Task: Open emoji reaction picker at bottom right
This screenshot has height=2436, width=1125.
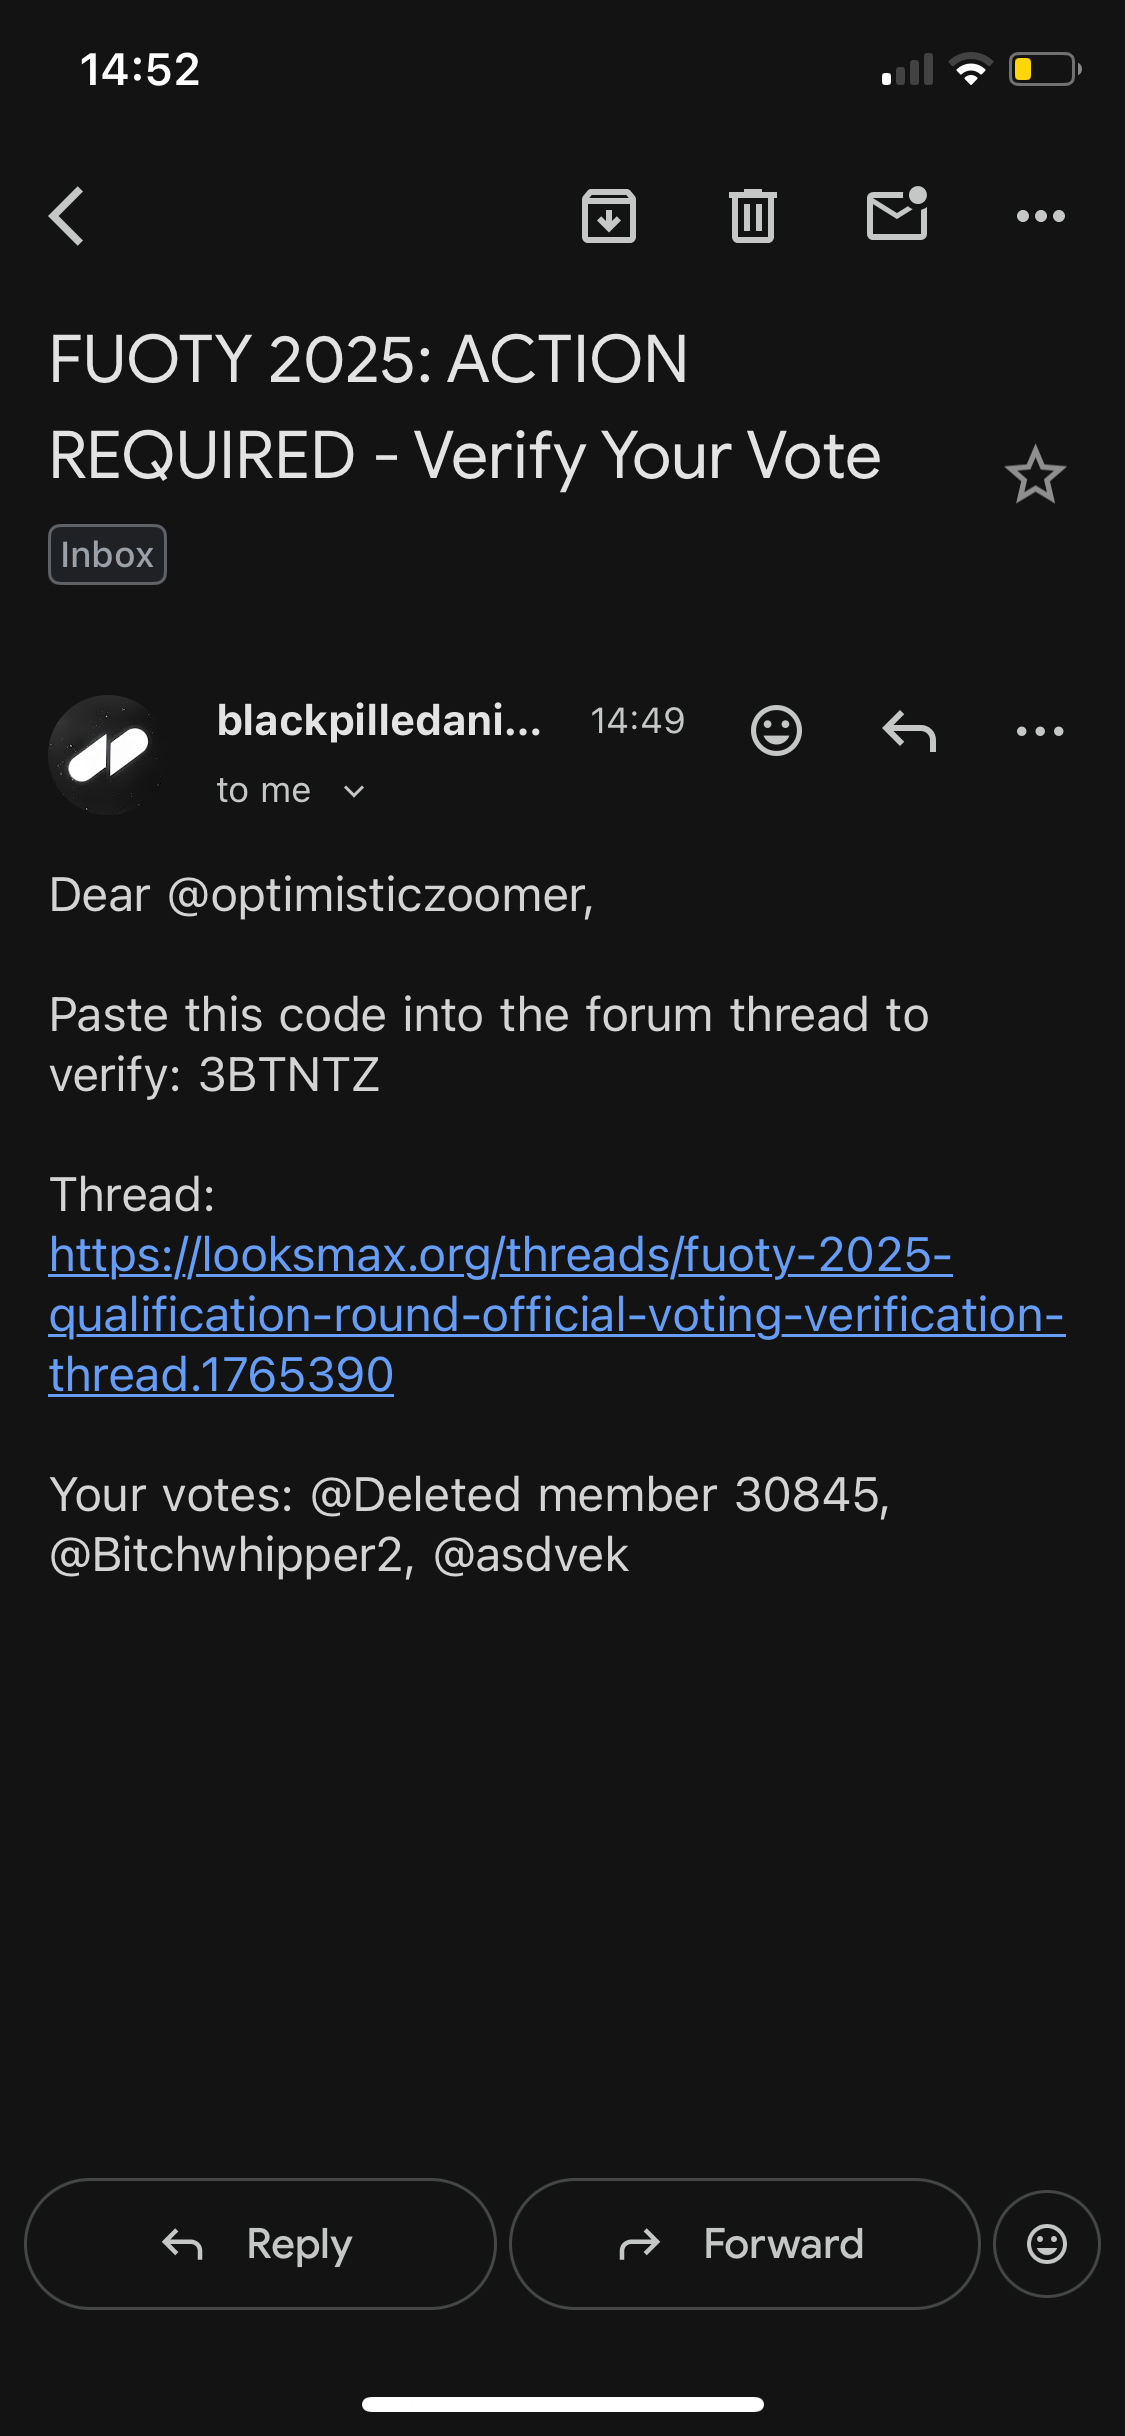Action: pyautogui.click(x=1047, y=2244)
